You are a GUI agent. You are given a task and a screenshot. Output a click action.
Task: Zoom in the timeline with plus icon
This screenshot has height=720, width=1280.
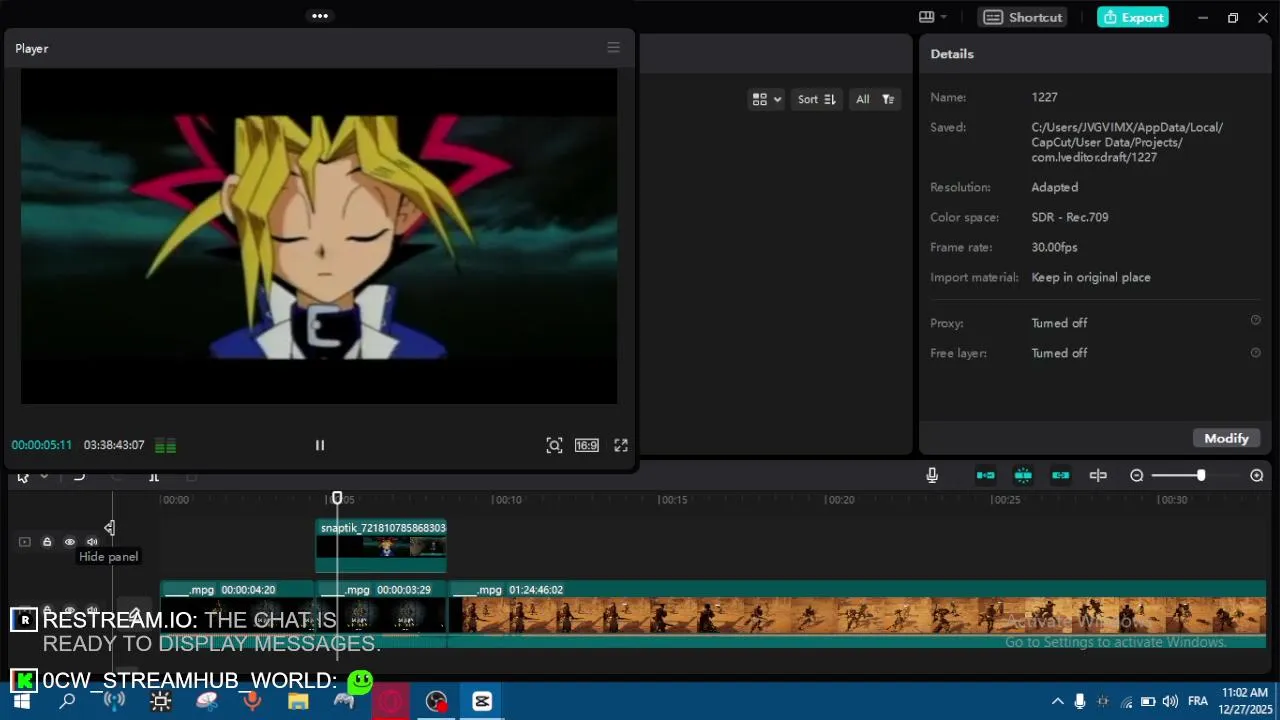[1257, 475]
